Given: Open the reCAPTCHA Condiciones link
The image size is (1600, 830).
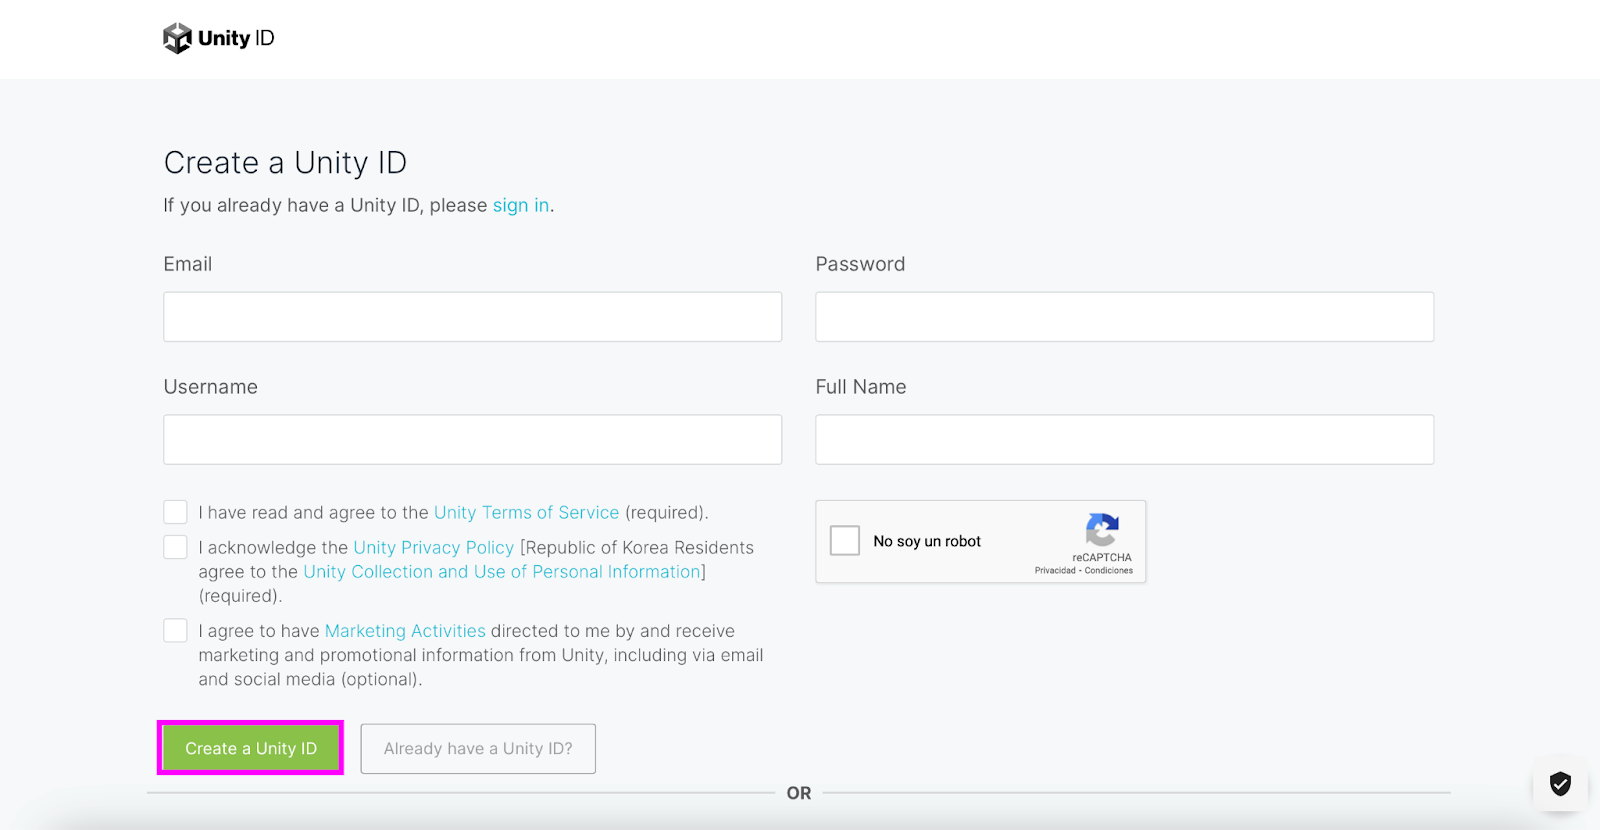Looking at the screenshot, I should pos(1109,570).
